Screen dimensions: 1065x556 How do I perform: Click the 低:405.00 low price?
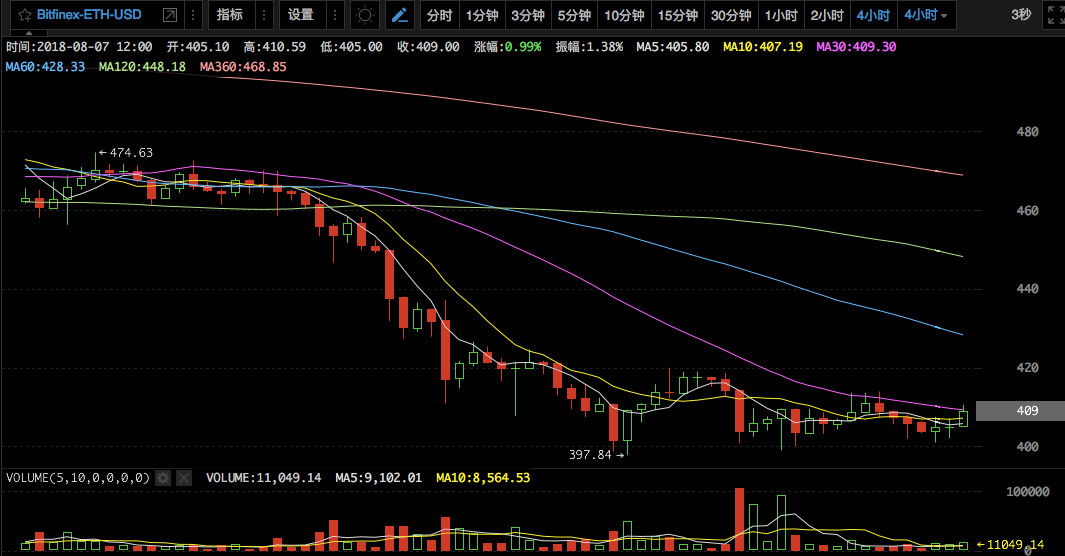click(352, 47)
